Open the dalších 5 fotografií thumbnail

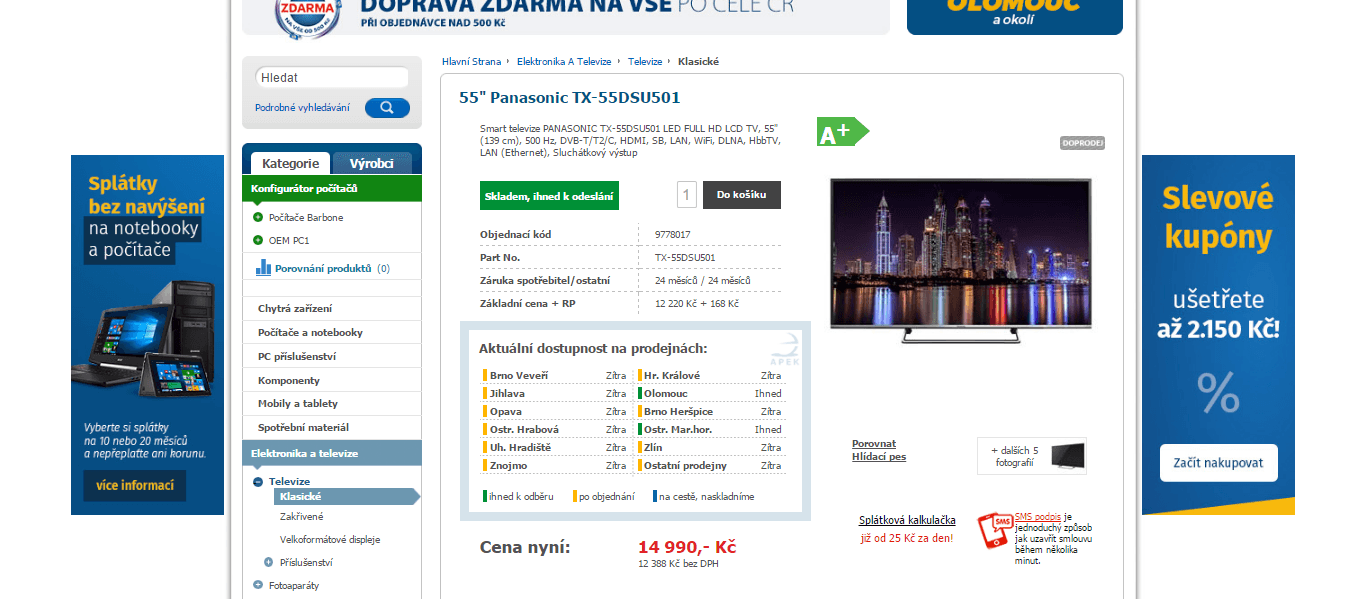1032,456
